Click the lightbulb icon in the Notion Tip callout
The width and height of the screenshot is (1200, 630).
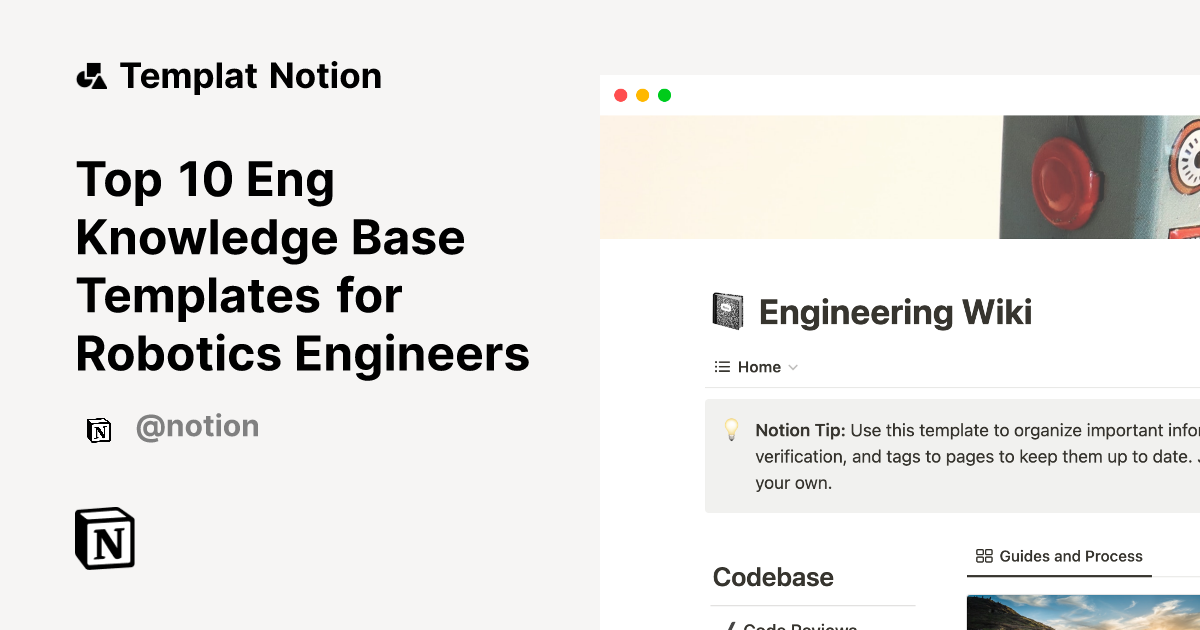click(732, 430)
